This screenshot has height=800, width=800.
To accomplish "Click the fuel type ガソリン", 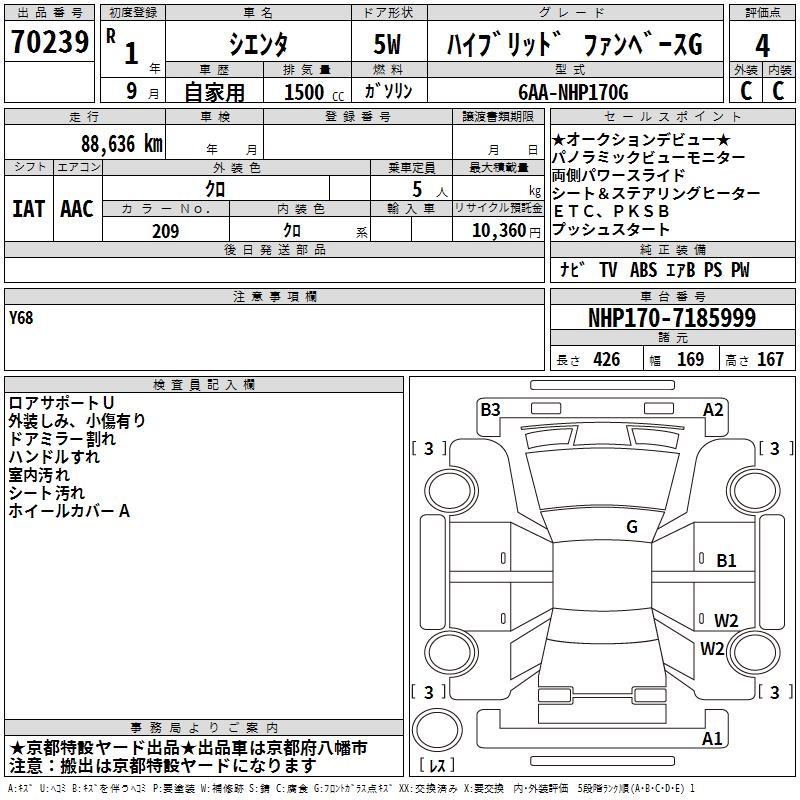I will (388, 91).
